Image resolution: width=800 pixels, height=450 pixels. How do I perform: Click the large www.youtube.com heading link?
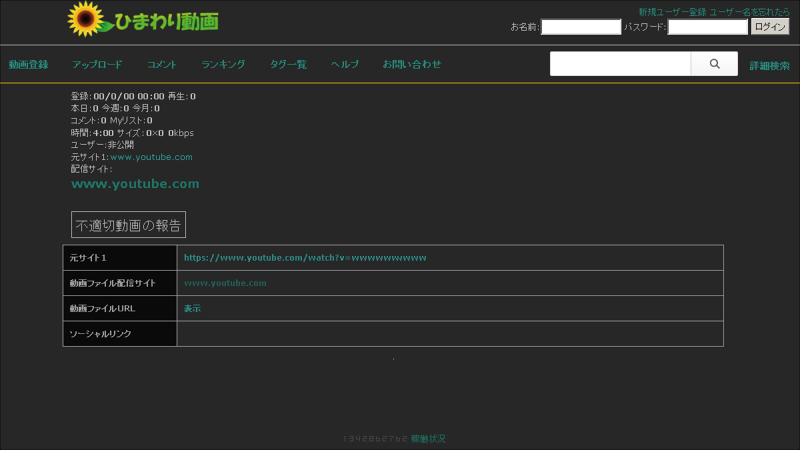point(135,184)
